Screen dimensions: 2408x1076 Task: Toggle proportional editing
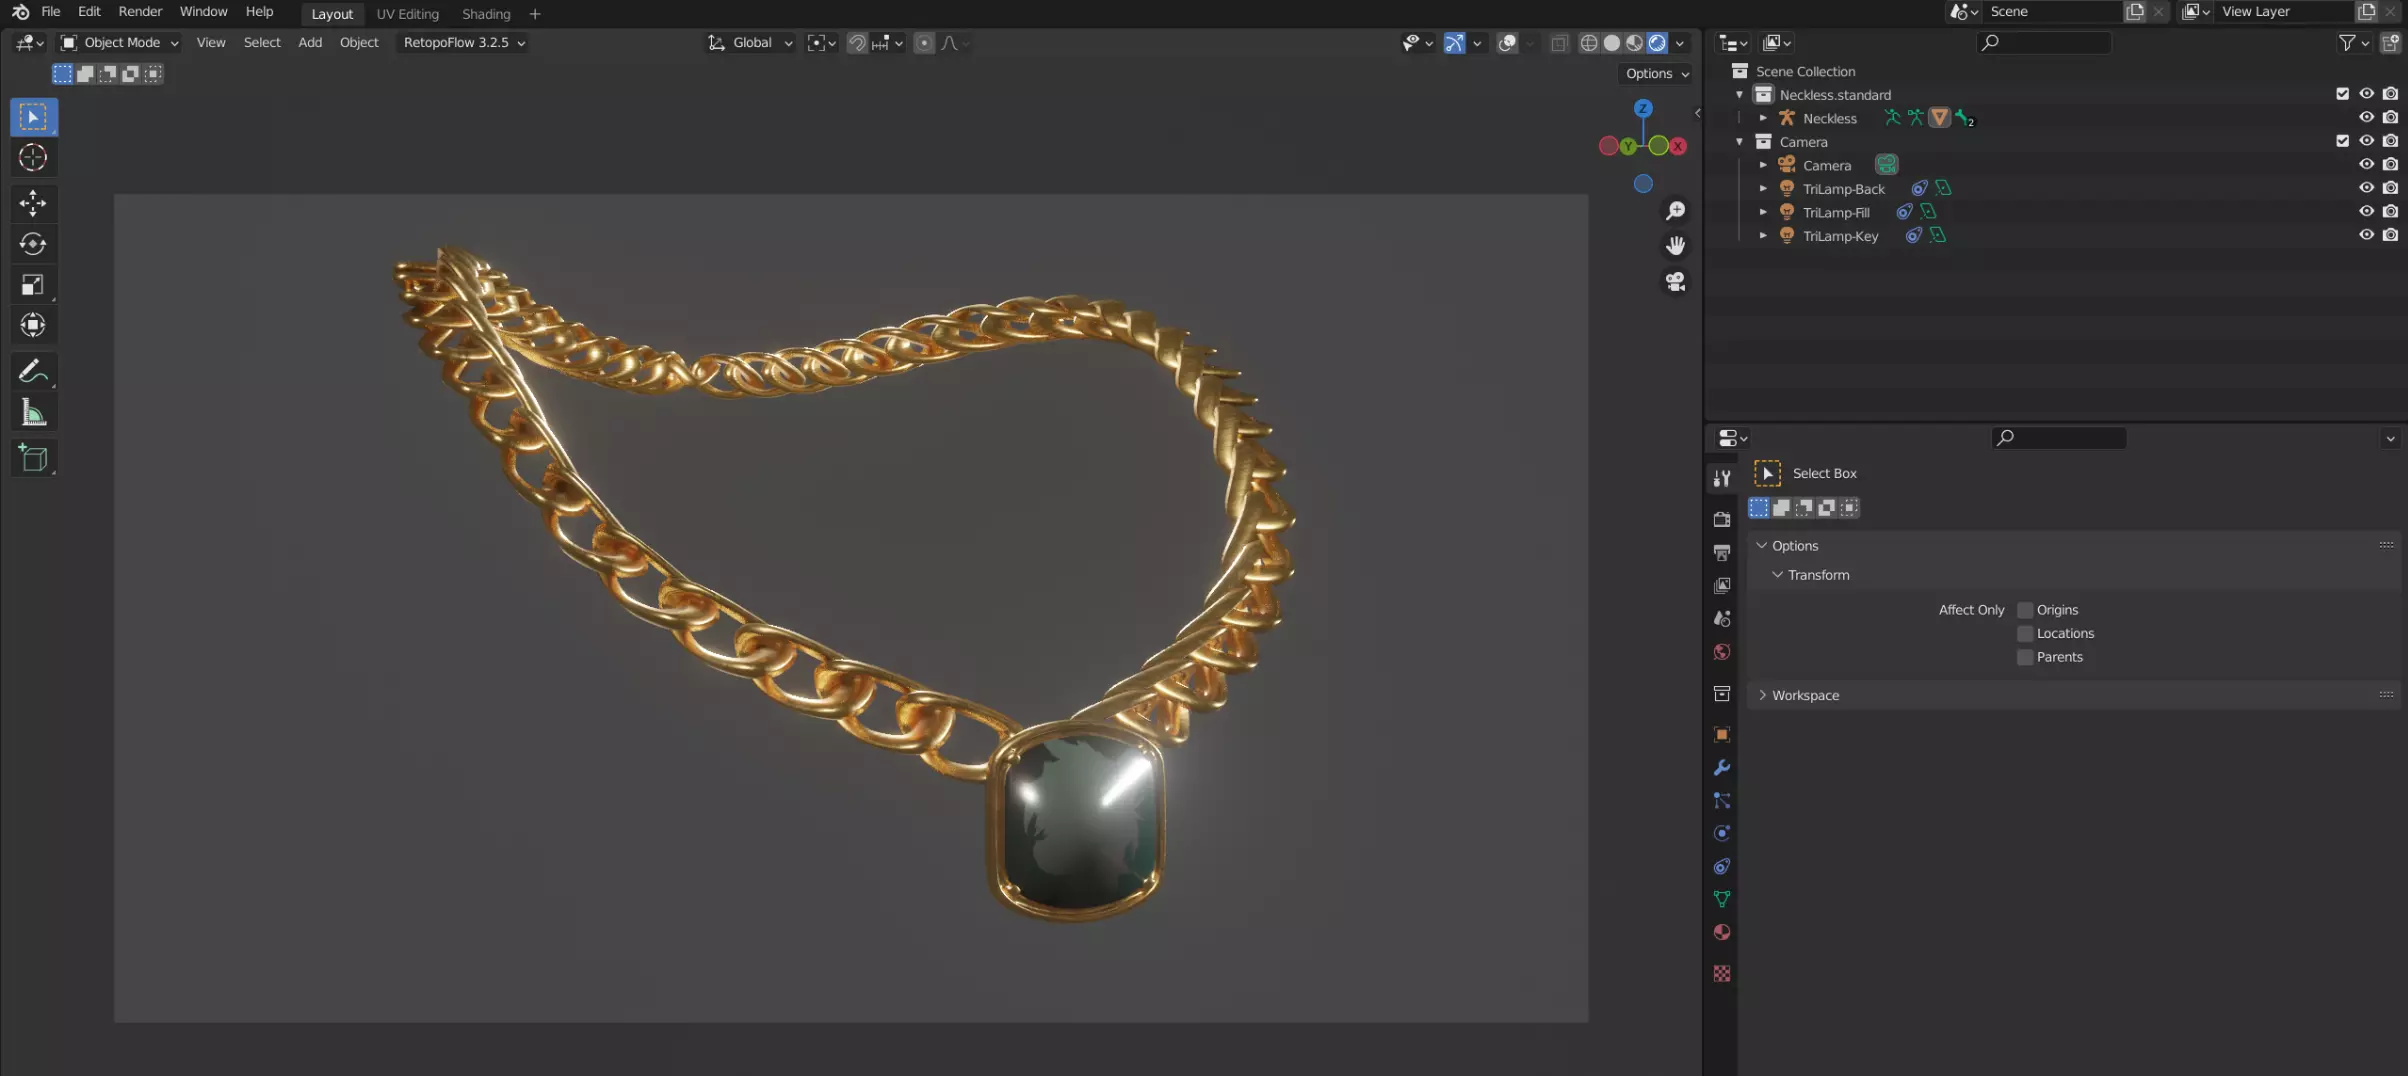click(x=924, y=43)
